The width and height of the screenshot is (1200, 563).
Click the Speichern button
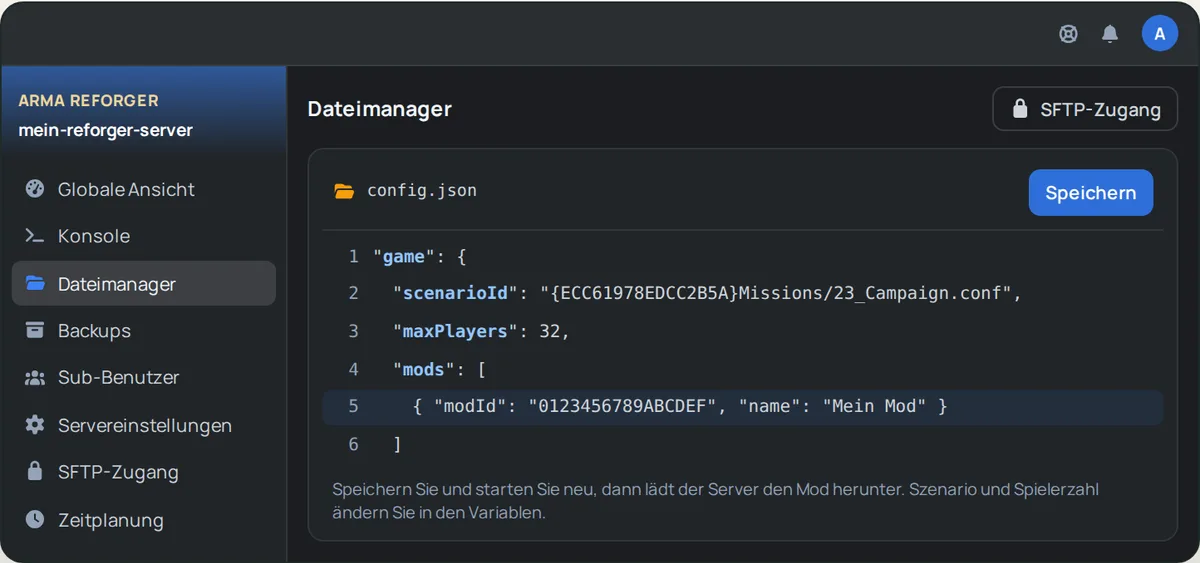point(1090,193)
